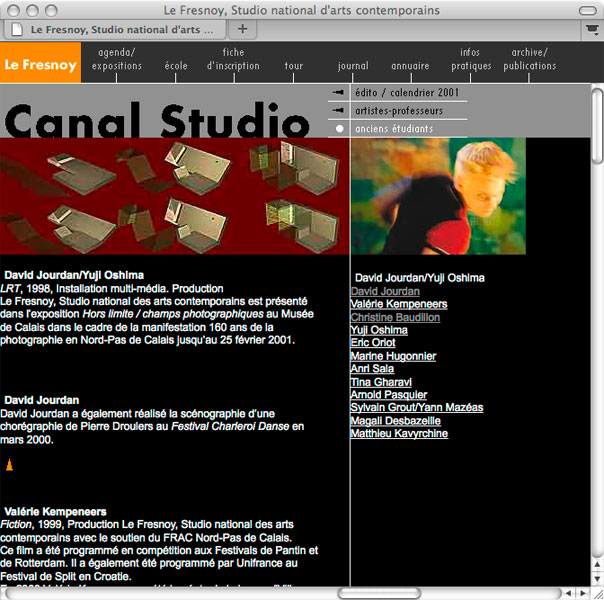Viewport: 604px width, 600px height.
Task: Click the orange Le Fresnoy logo
Action: 40,64
